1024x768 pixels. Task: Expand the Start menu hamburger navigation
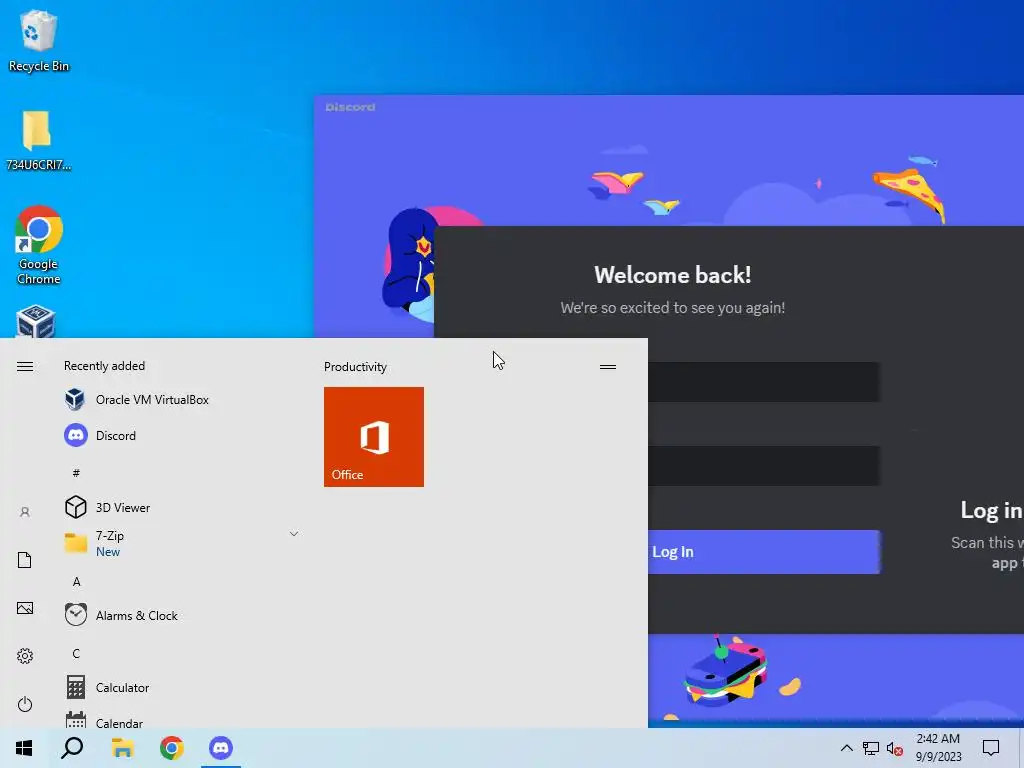[25, 366]
